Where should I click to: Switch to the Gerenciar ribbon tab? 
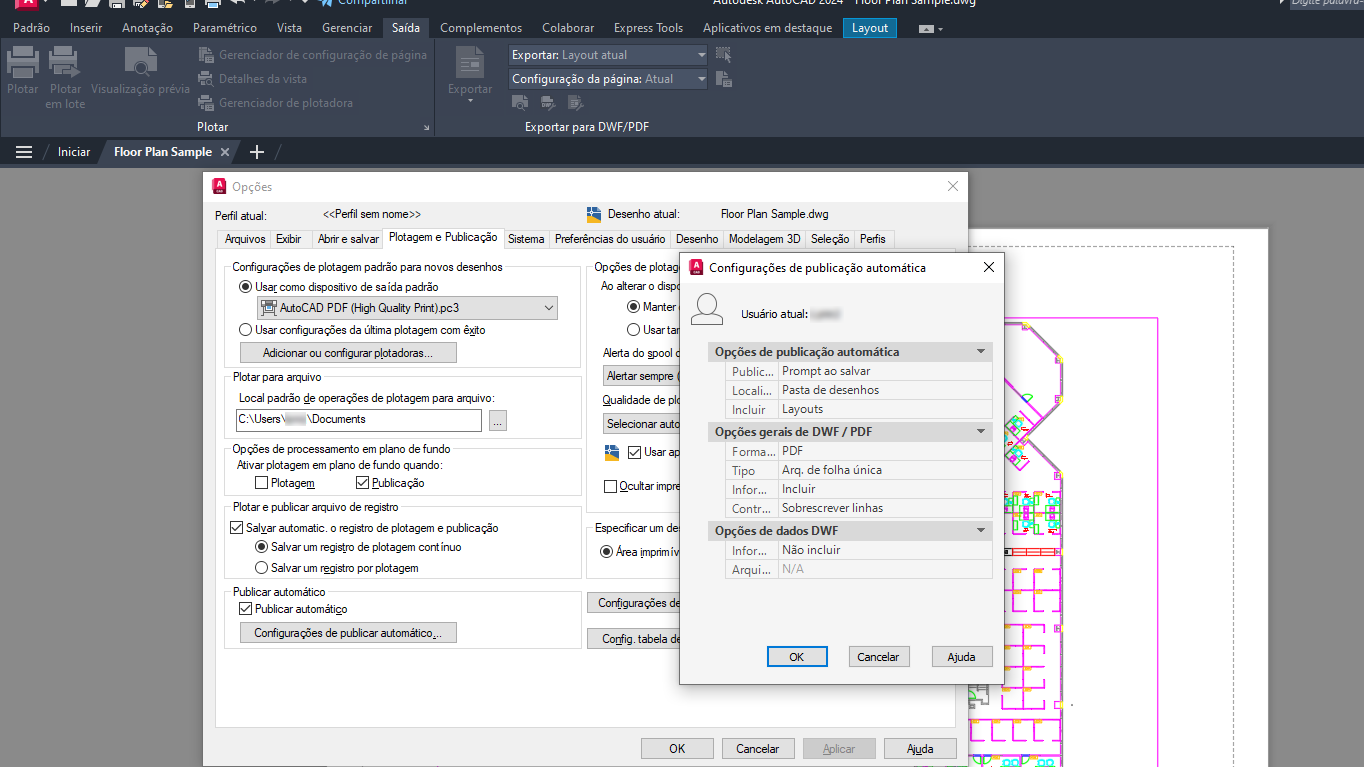click(347, 28)
